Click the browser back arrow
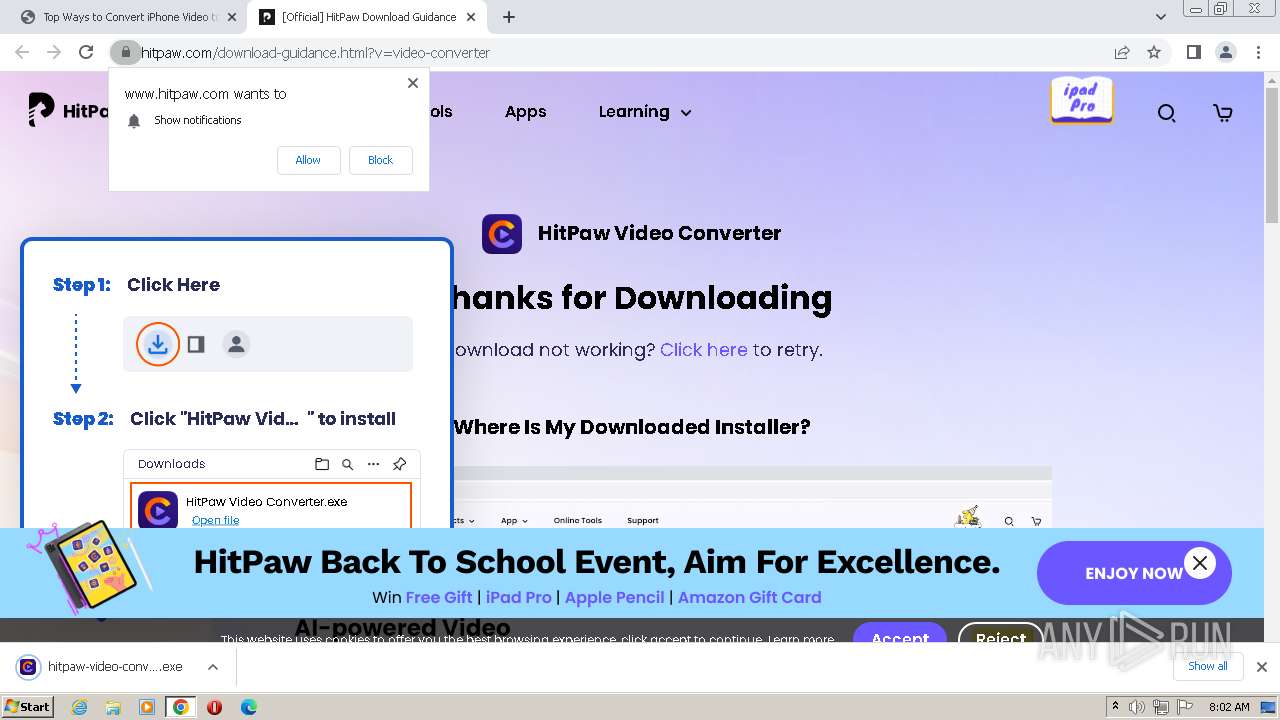 (22, 52)
